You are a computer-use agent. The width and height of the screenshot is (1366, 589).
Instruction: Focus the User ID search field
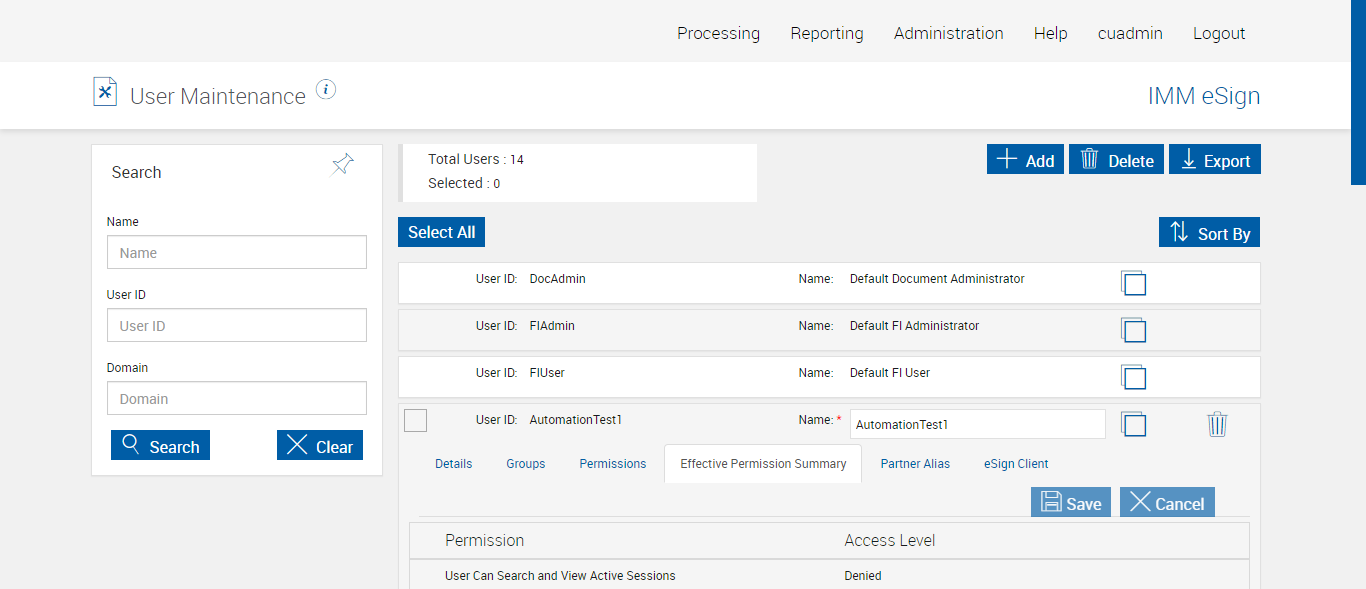click(x=237, y=326)
